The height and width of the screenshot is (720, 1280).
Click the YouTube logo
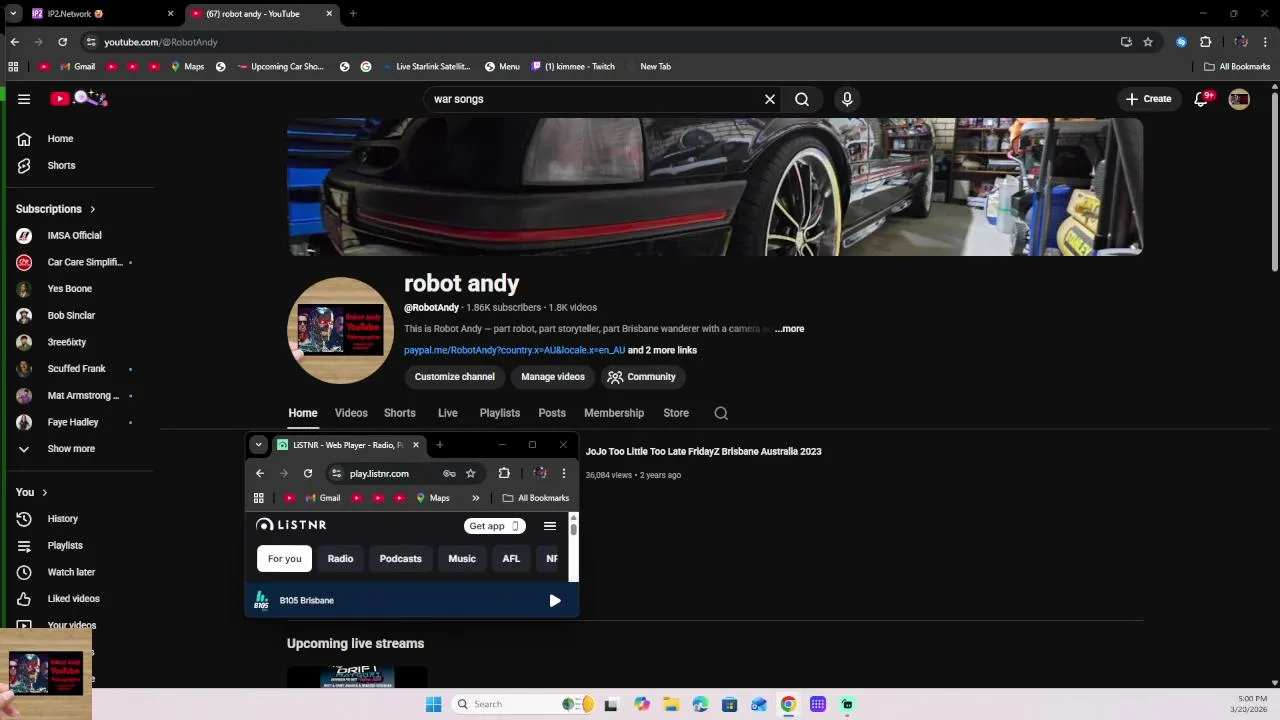point(79,98)
